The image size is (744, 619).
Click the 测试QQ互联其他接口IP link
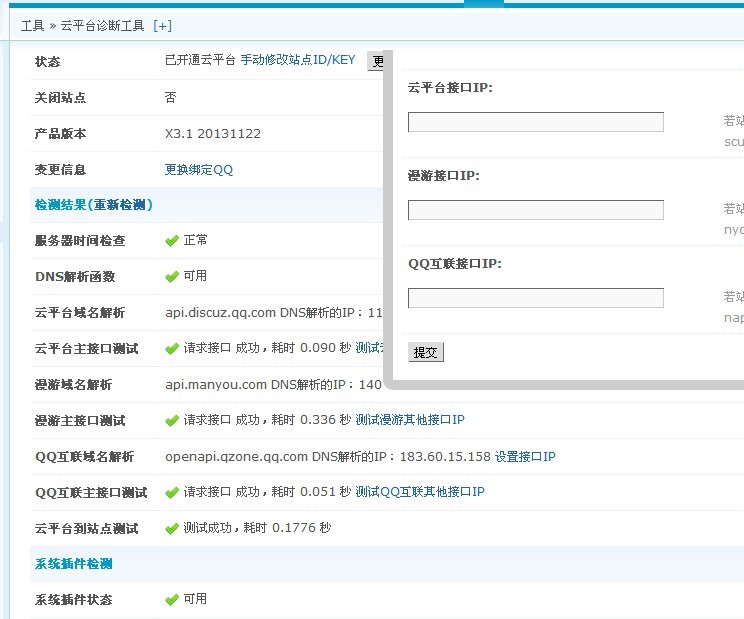point(419,492)
